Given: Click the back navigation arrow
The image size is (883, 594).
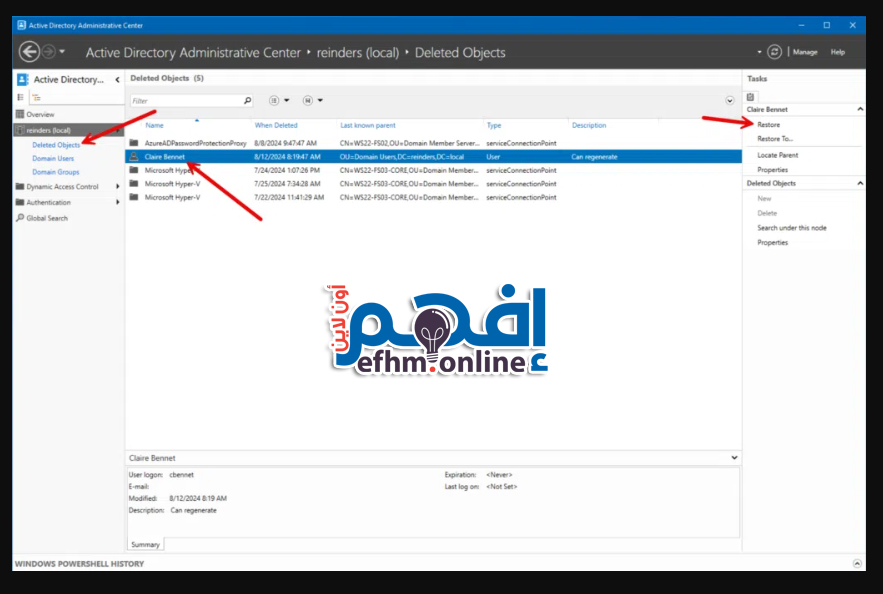Looking at the screenshot, I should 29,52.
